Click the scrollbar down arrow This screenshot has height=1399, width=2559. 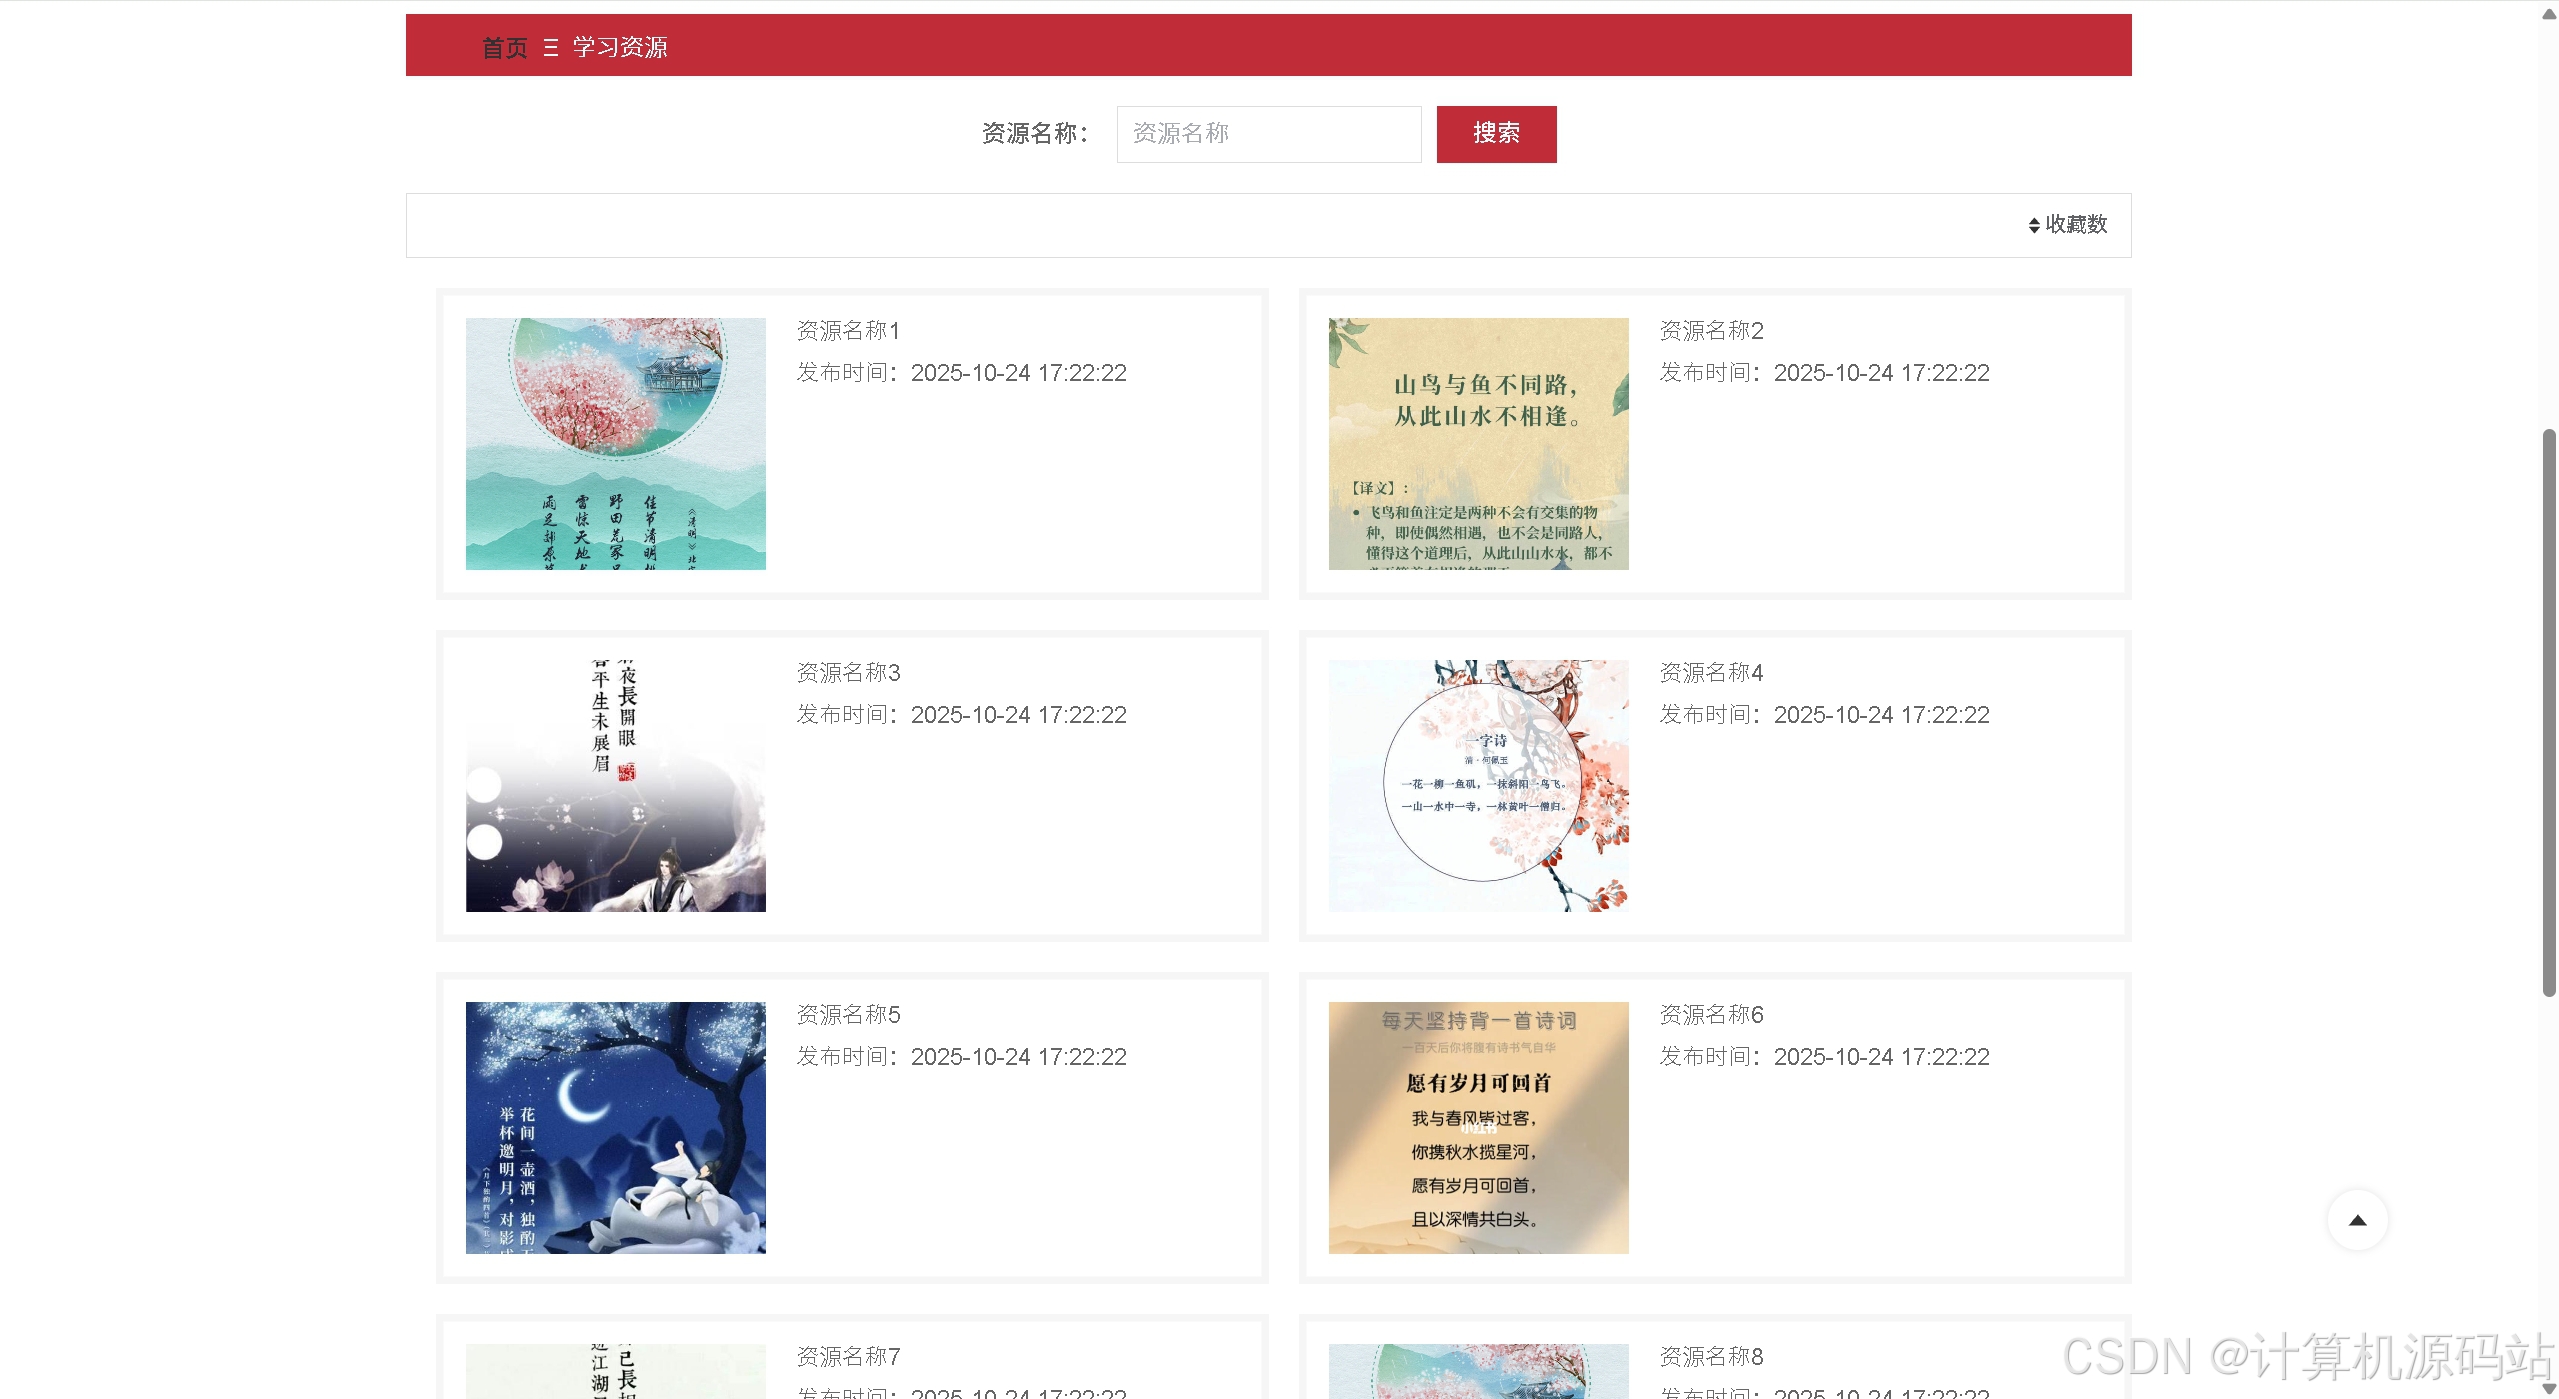pos(2549,1388)
